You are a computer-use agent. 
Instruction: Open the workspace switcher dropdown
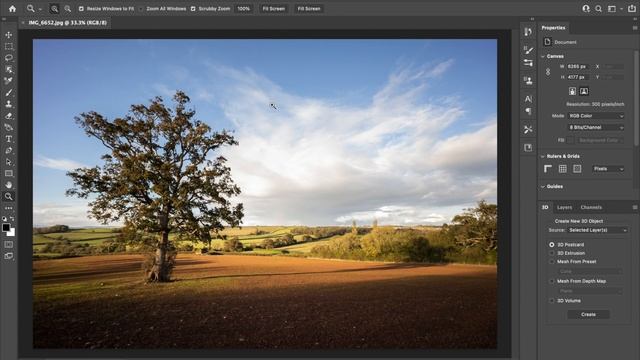(x=613, y=9)
